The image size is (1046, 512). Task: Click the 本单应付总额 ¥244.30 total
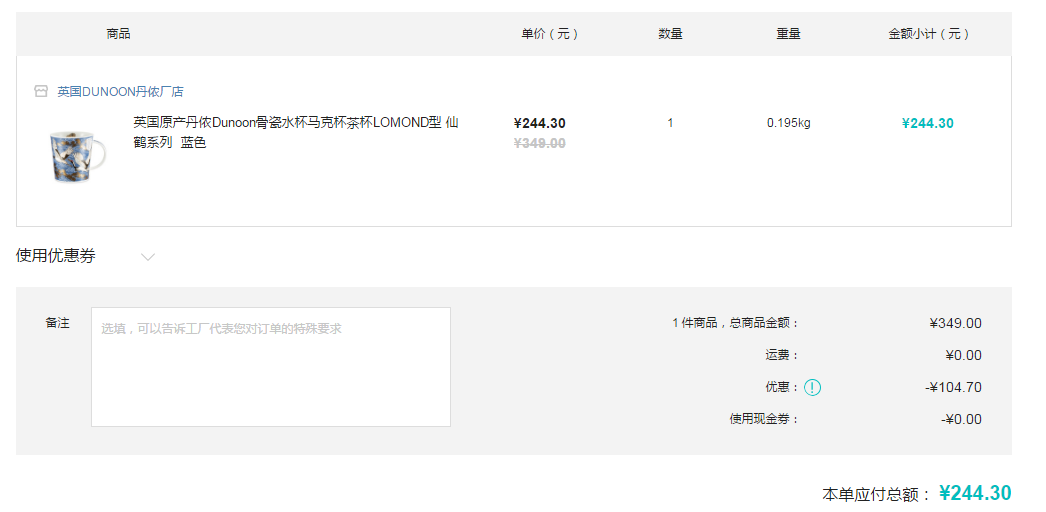click(x=975, y=493)
